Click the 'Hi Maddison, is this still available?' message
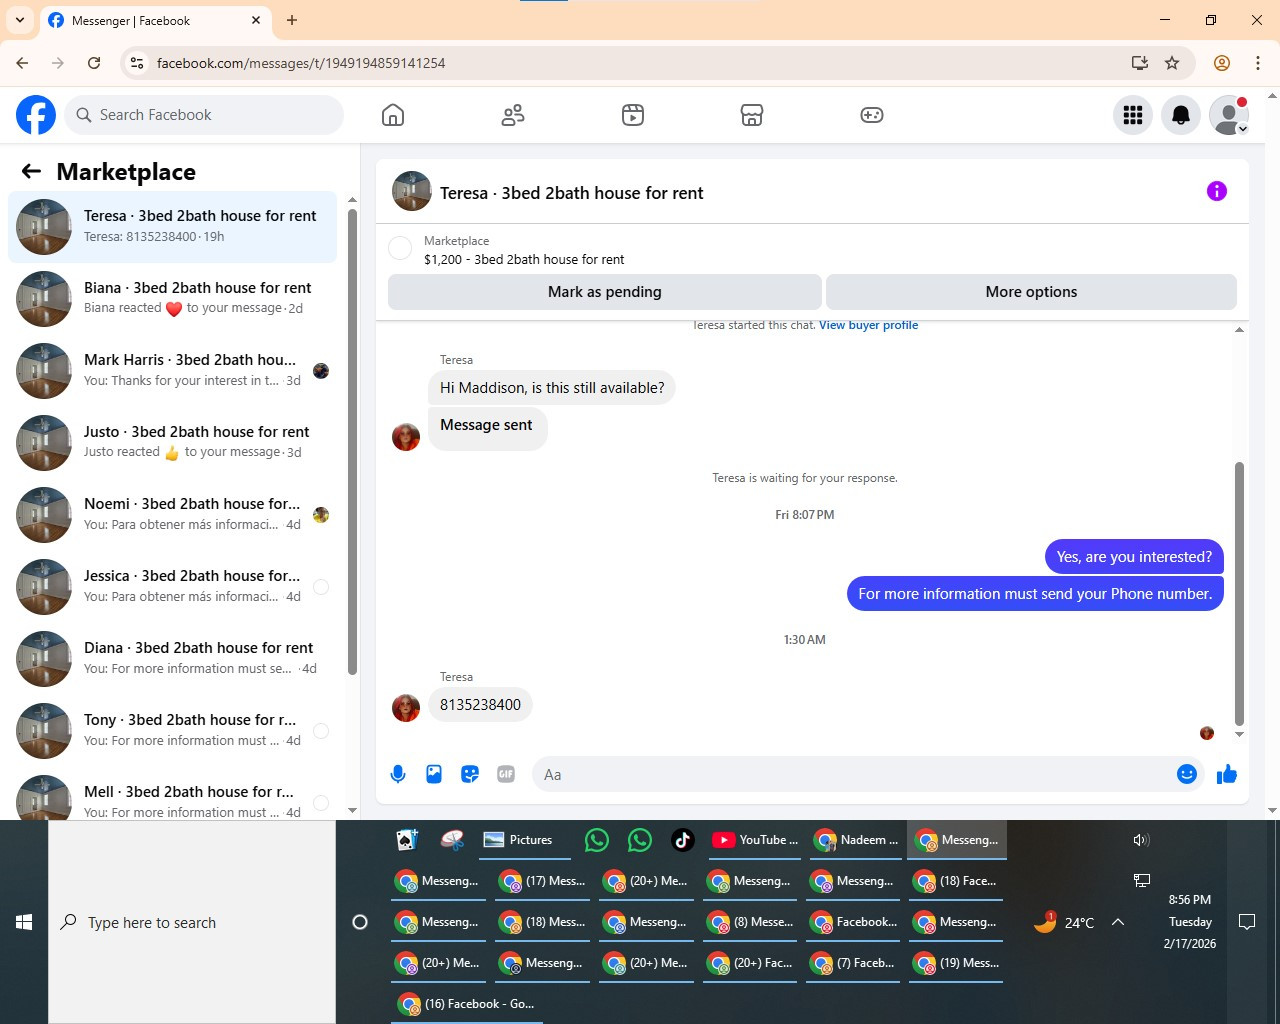Screen dimensions: 1280x1024 click(x=552, y=388)
